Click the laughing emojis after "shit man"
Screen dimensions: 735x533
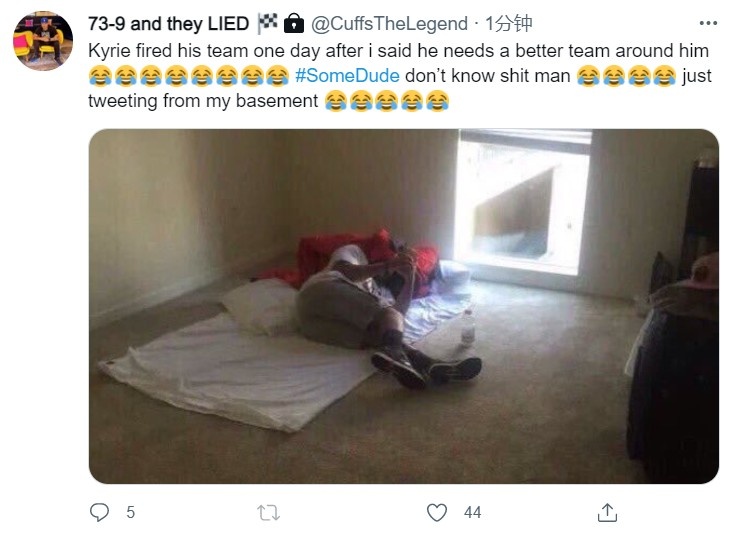click(626, 76)
